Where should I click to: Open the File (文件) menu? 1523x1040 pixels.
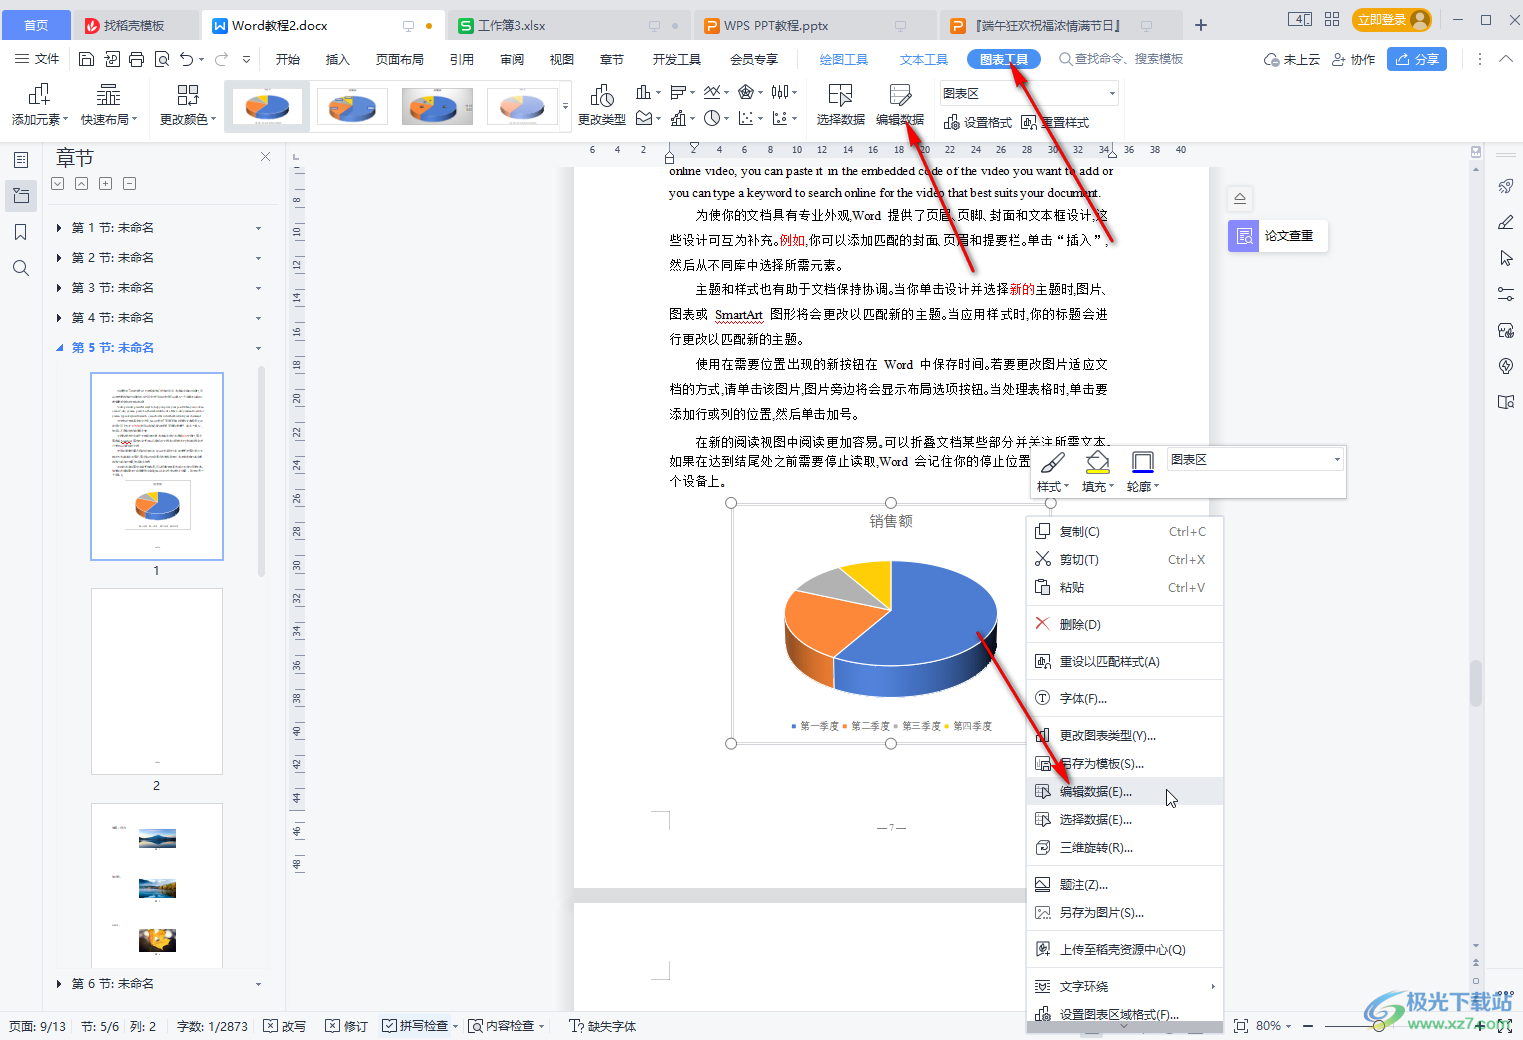click(x=37, y=59)
